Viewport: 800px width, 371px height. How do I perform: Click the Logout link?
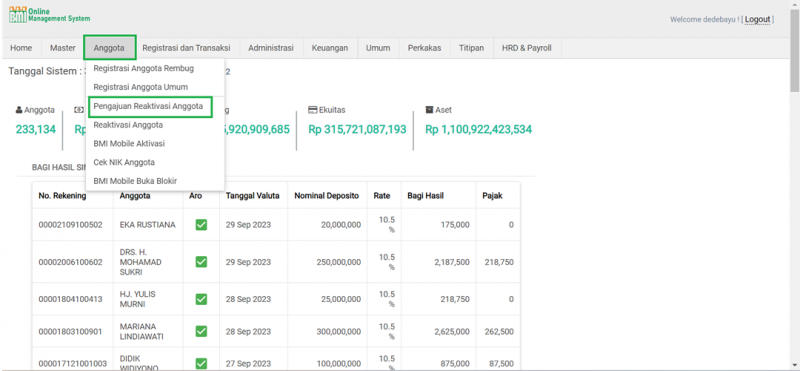point(757,19)
